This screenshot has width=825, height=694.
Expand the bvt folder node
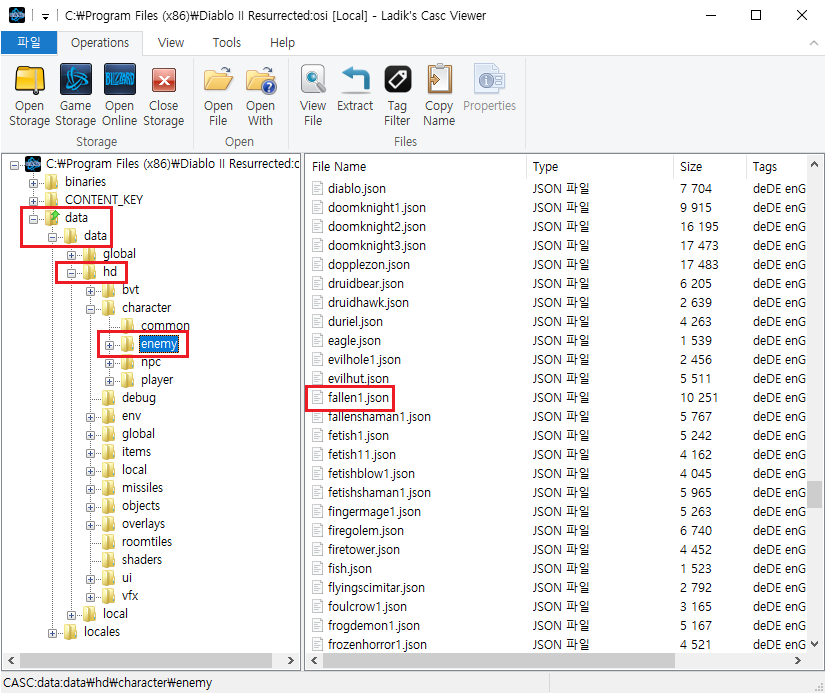90,291
